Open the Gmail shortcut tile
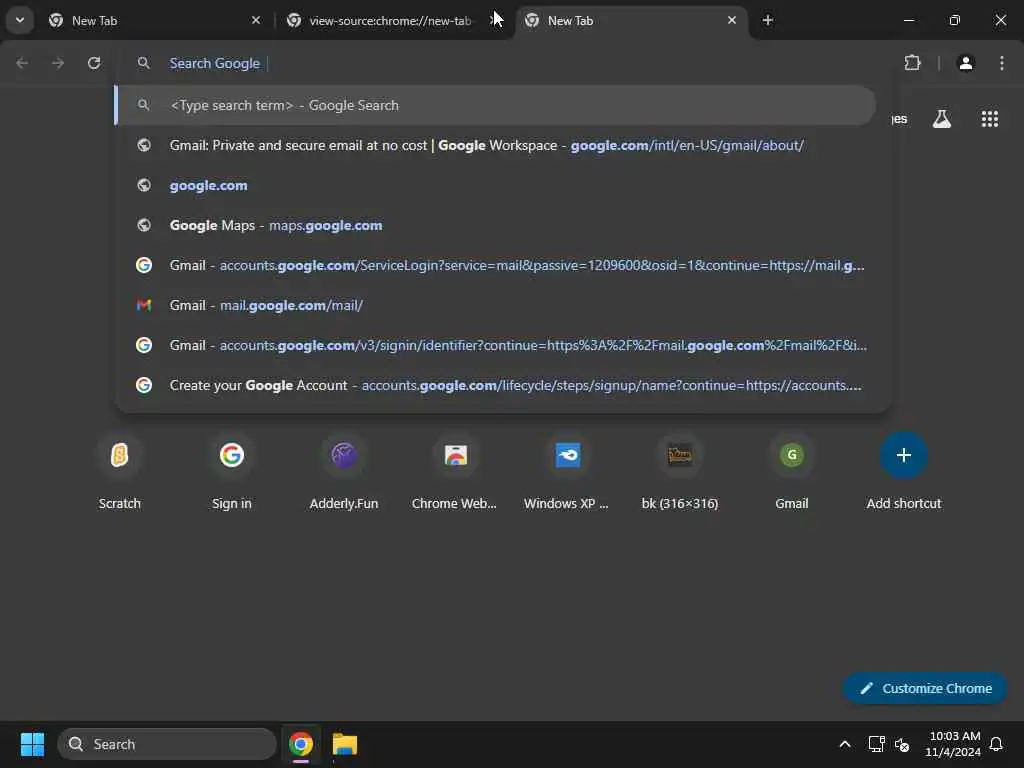1024x768 pixels. coord(792,472)
